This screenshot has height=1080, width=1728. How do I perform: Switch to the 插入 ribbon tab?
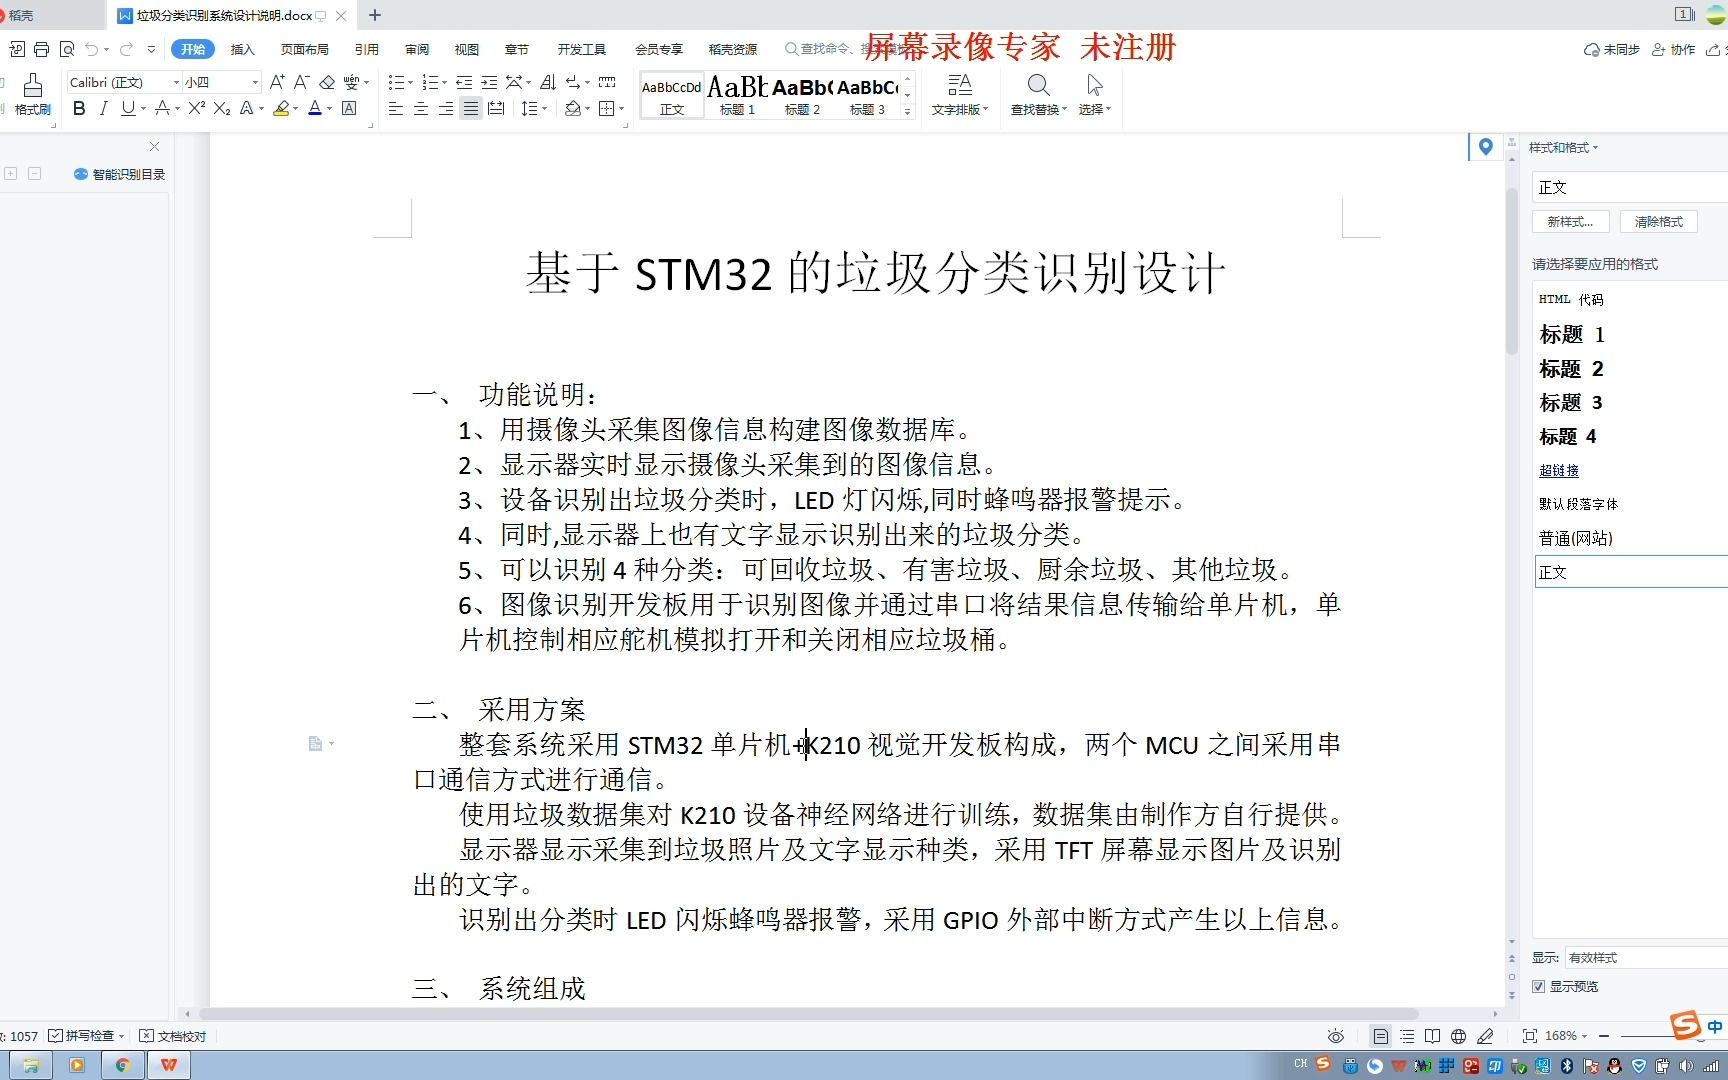pos(243,49)
